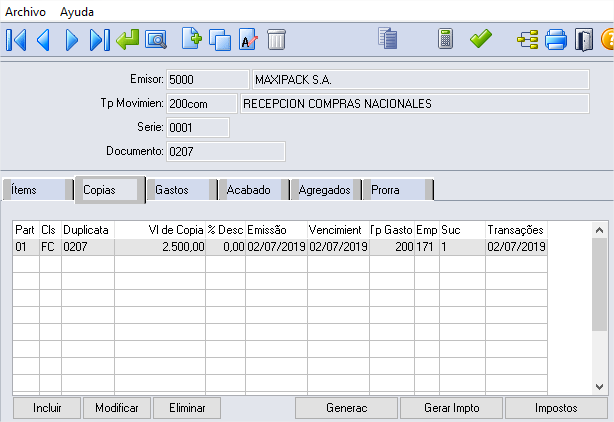
Task: Open the Gastos tab
Action: (182, 190)
